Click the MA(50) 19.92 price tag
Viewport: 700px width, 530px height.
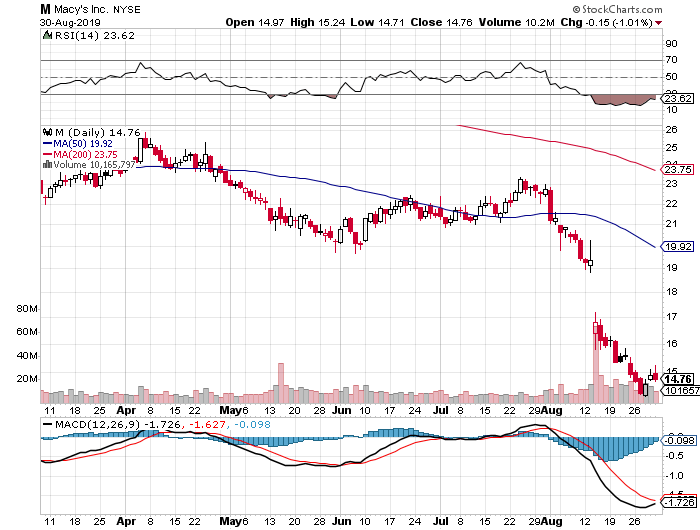pos(676,246)
